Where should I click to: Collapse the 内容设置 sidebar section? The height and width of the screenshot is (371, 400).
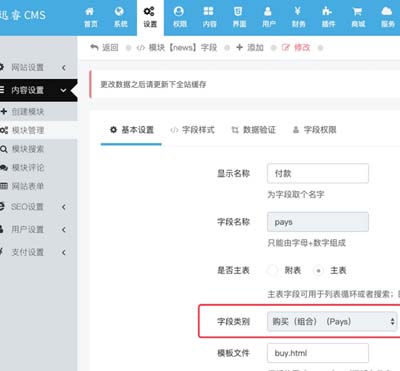click(x=37, y=90)
